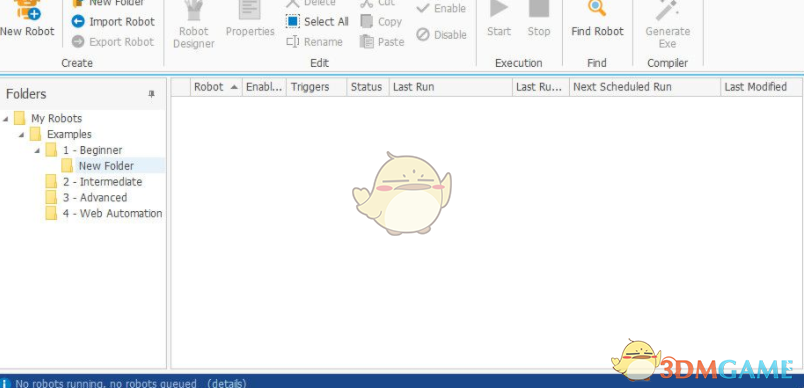Sort by Next Scheduled Run column
Screen dimensions: 804x388
(645, 87)
